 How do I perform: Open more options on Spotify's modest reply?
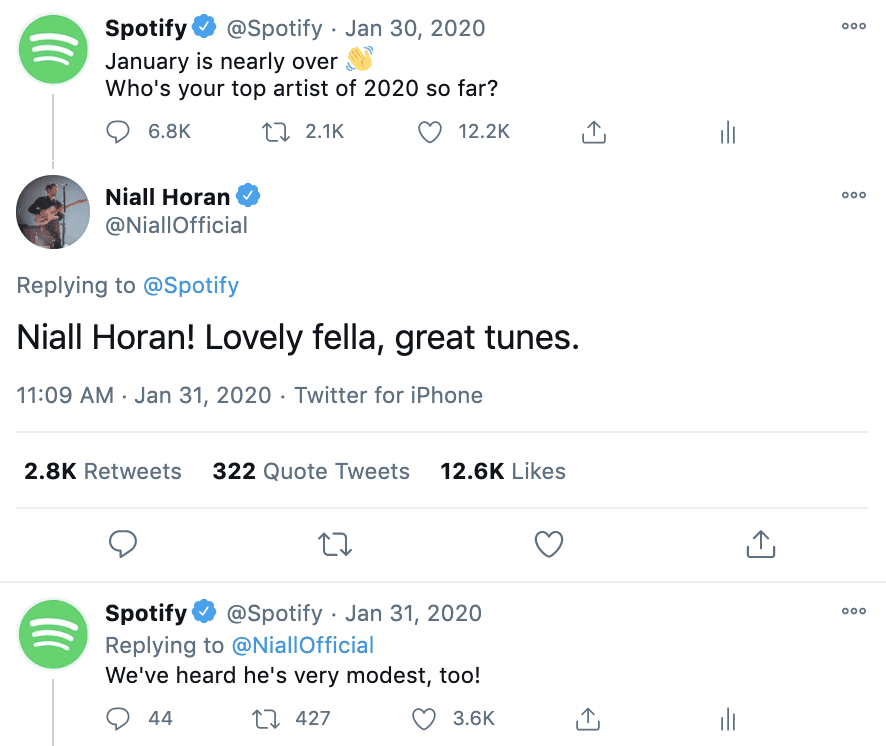854,611
